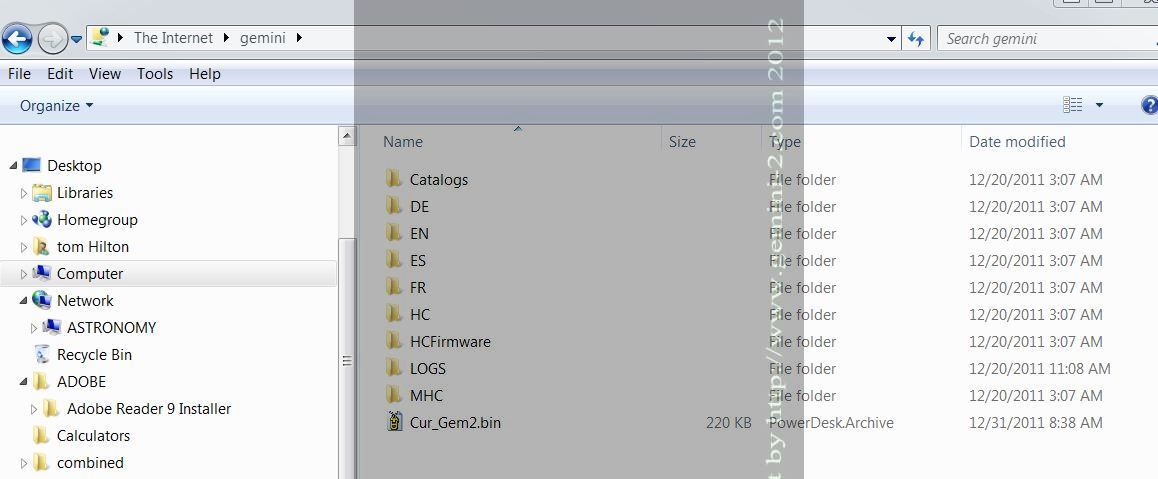Open the view options dropdown arrow
The width and height of the screenshot is (1158, 479).
(x=1099, y=105)
